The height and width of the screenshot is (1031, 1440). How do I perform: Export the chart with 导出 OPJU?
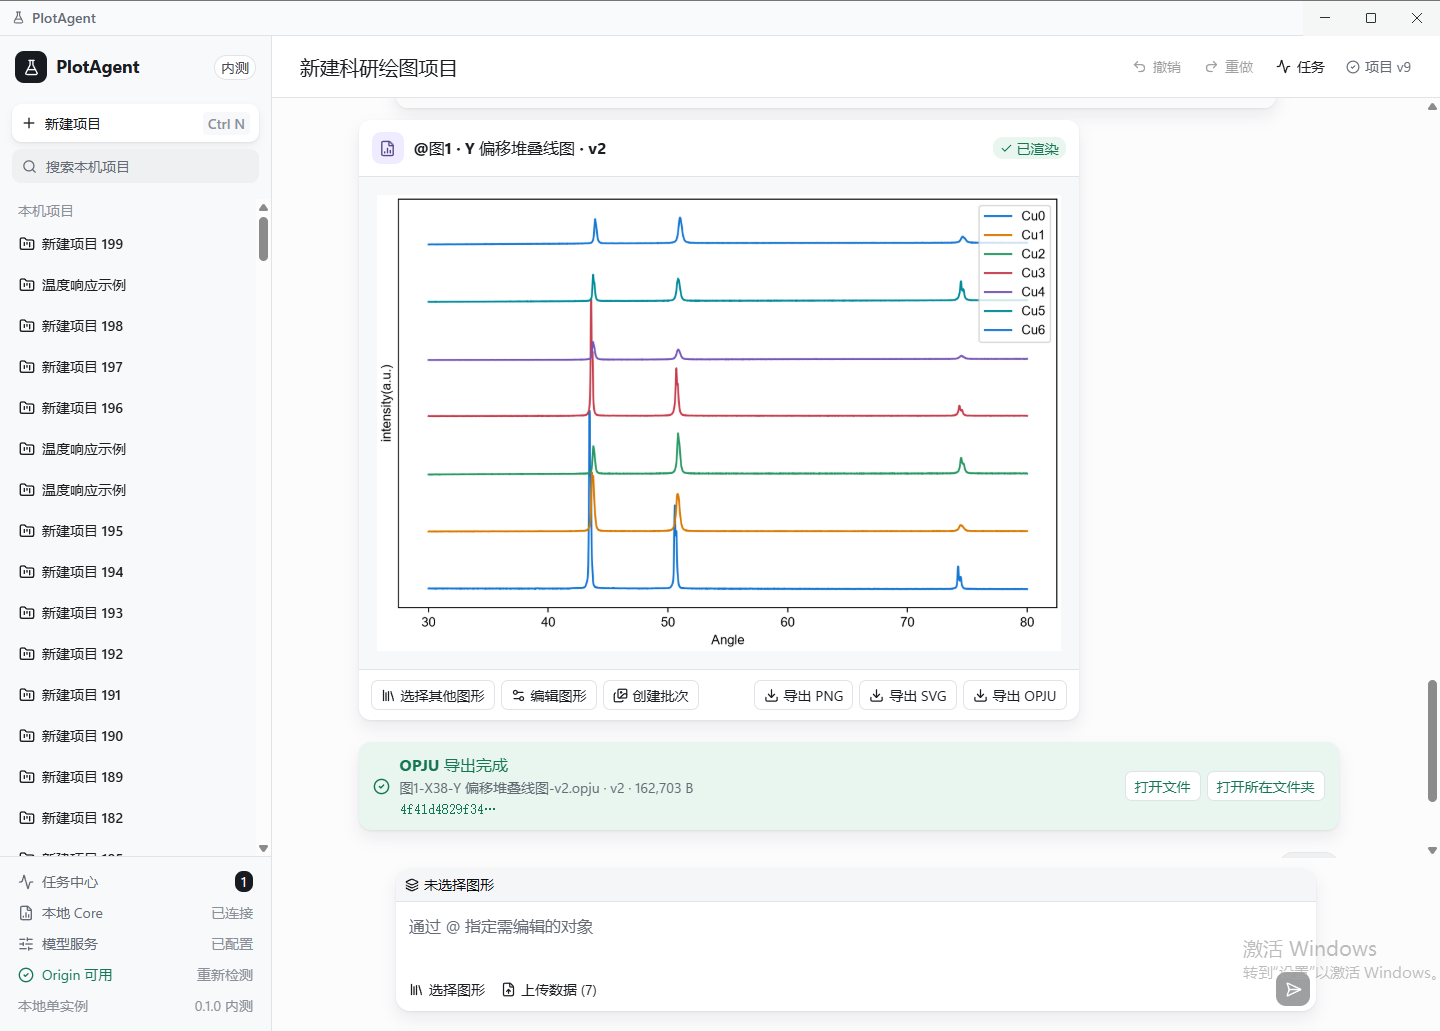pyautogui.click(x=1015, y=696)
